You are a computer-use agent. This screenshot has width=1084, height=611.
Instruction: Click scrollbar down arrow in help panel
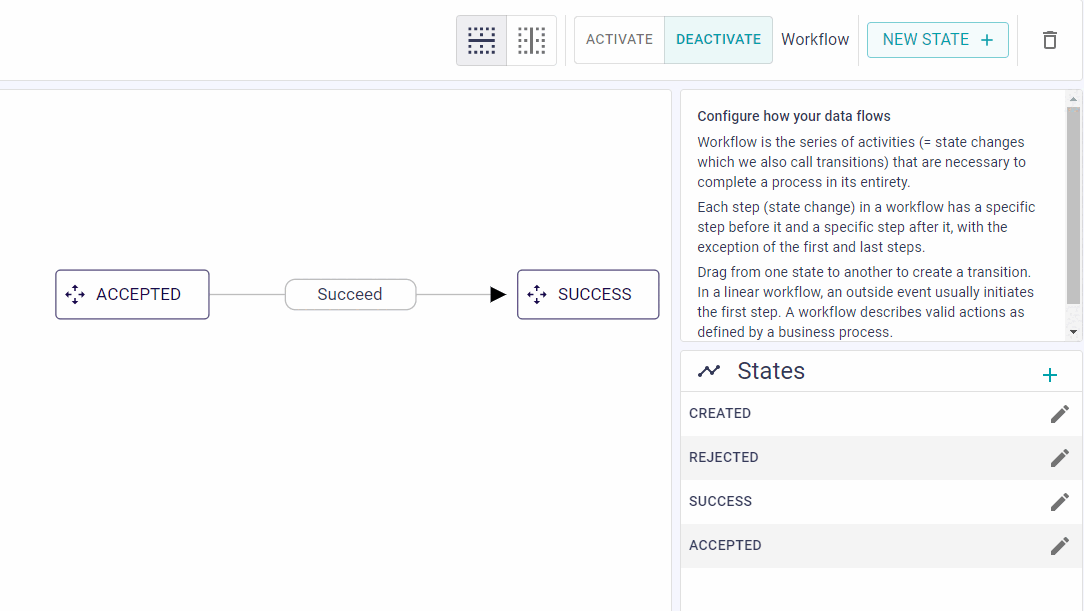(x=1073, y=332)
